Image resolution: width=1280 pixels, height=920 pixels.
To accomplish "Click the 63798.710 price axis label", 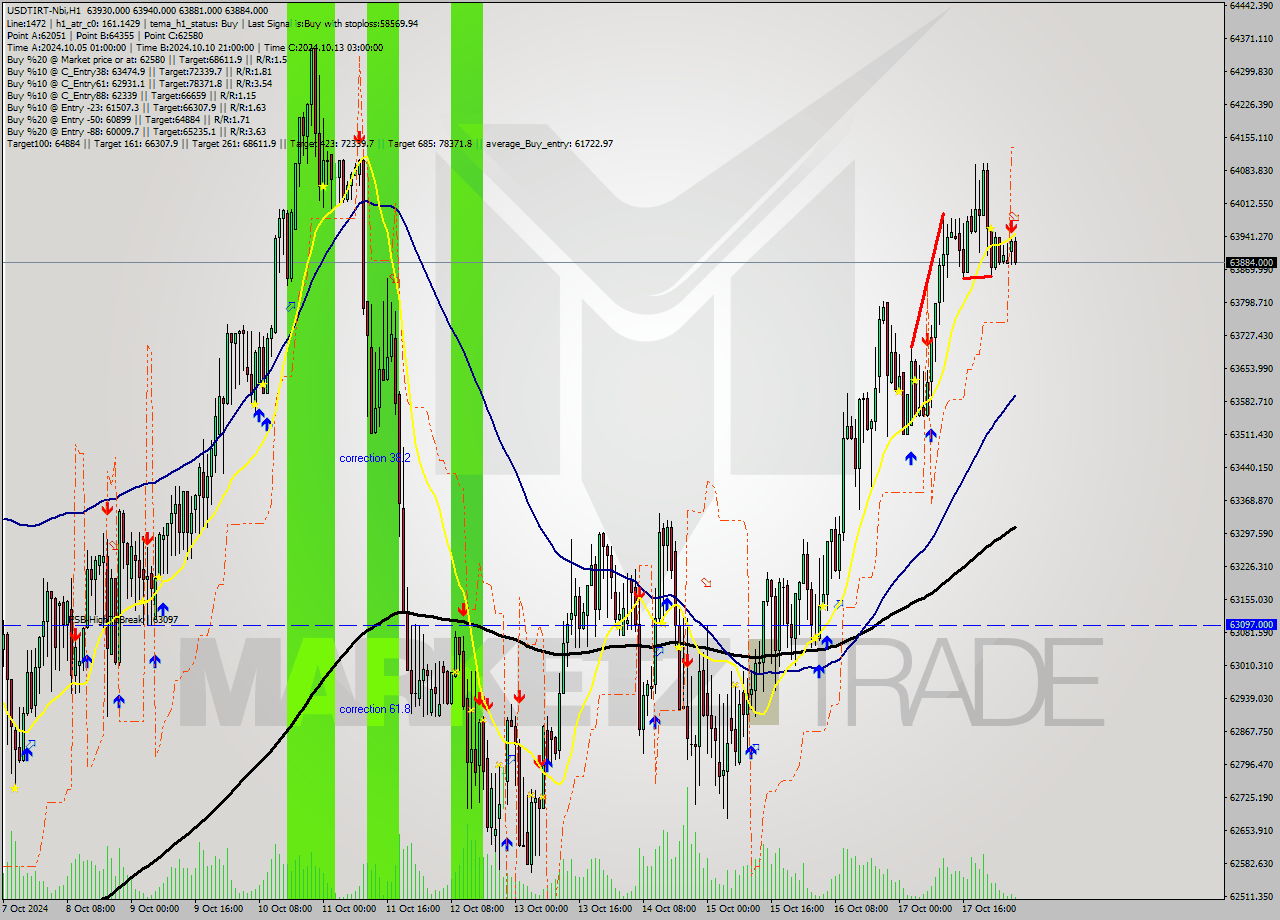I will 1251,302.
